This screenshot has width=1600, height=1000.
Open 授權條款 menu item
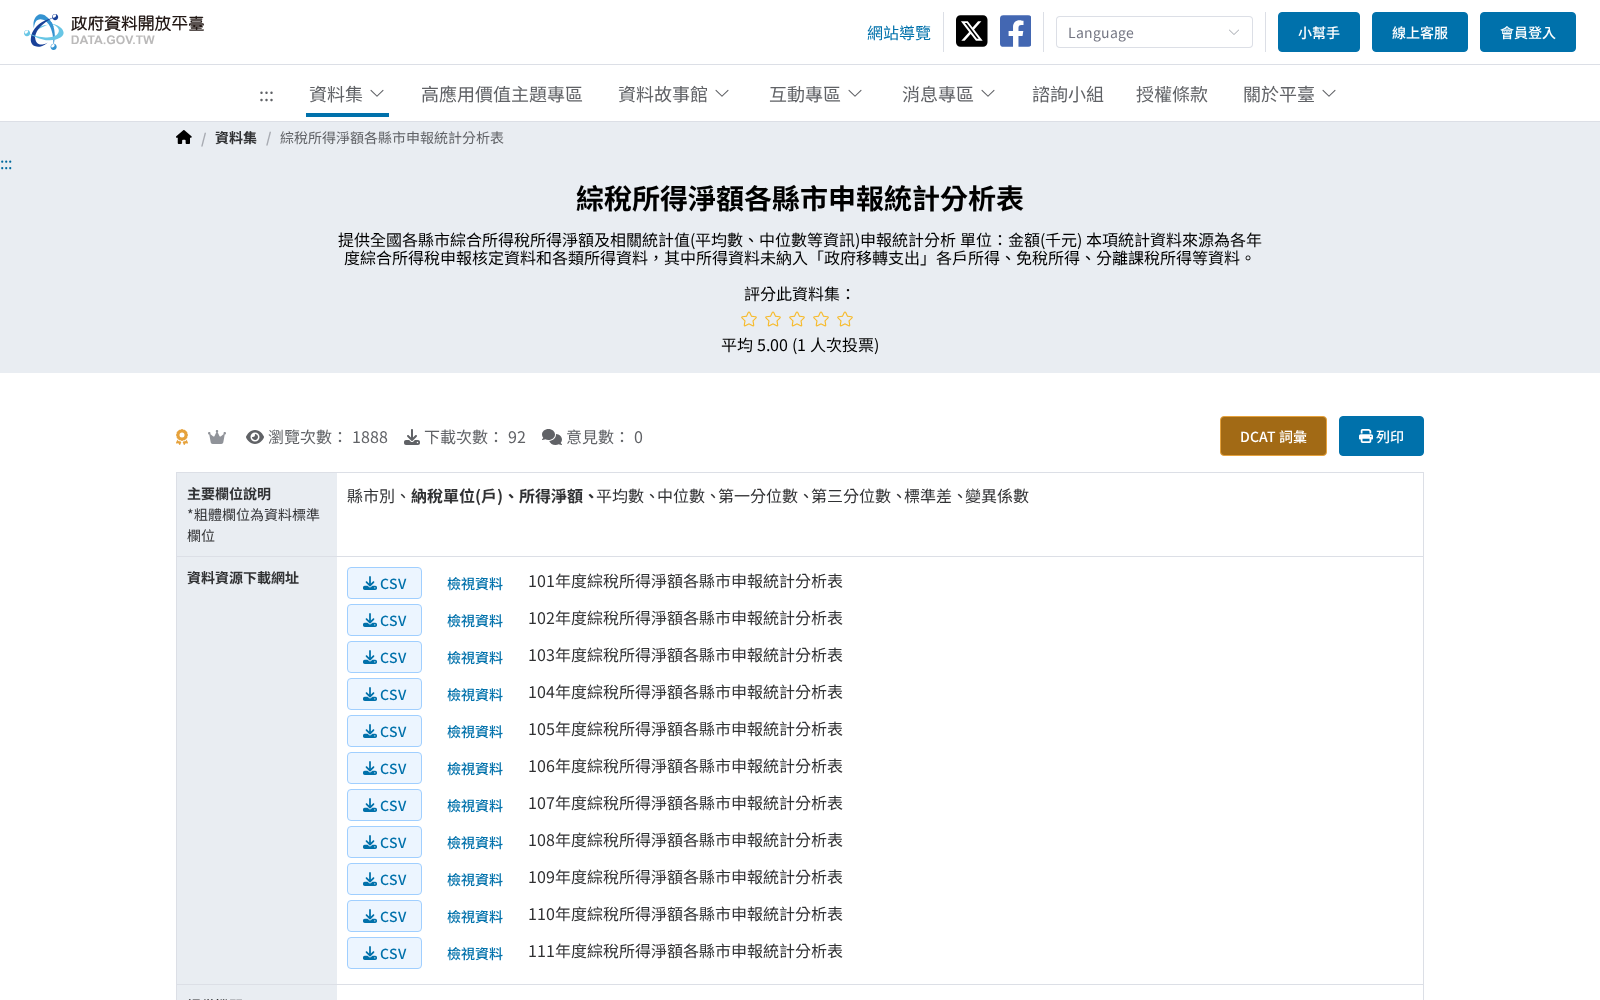pos(1172,94)
